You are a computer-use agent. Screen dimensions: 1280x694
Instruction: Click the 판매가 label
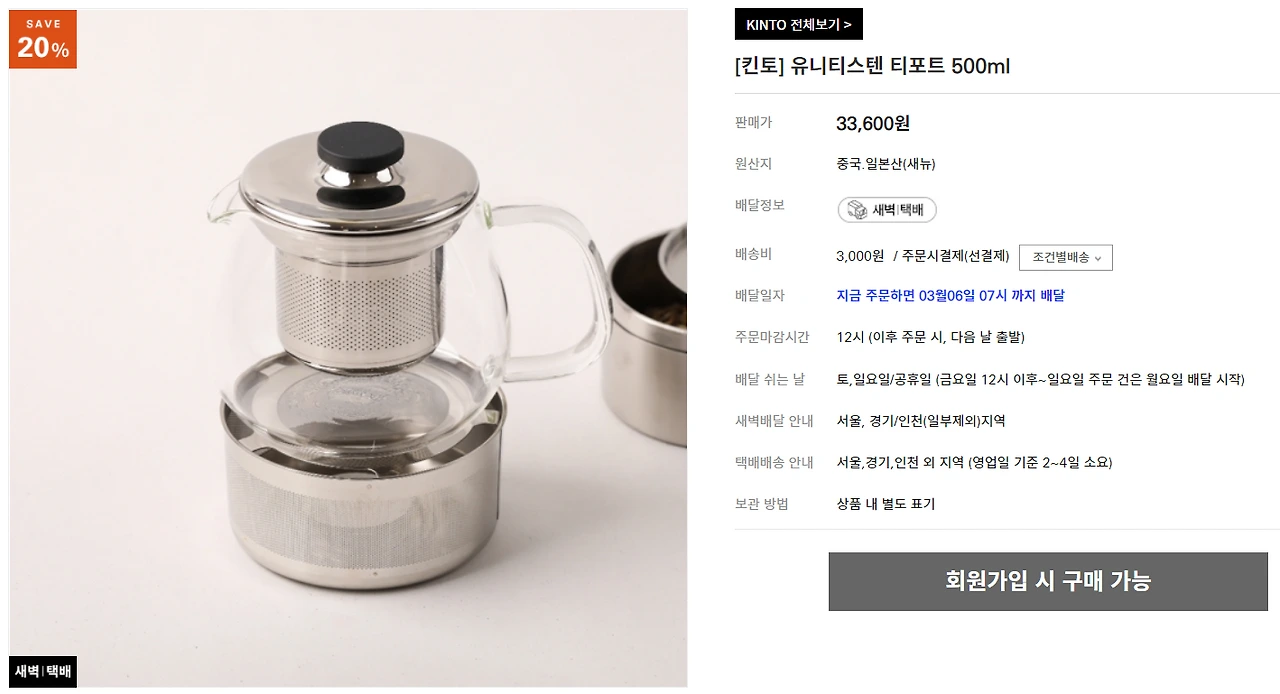tap(754, 123)
